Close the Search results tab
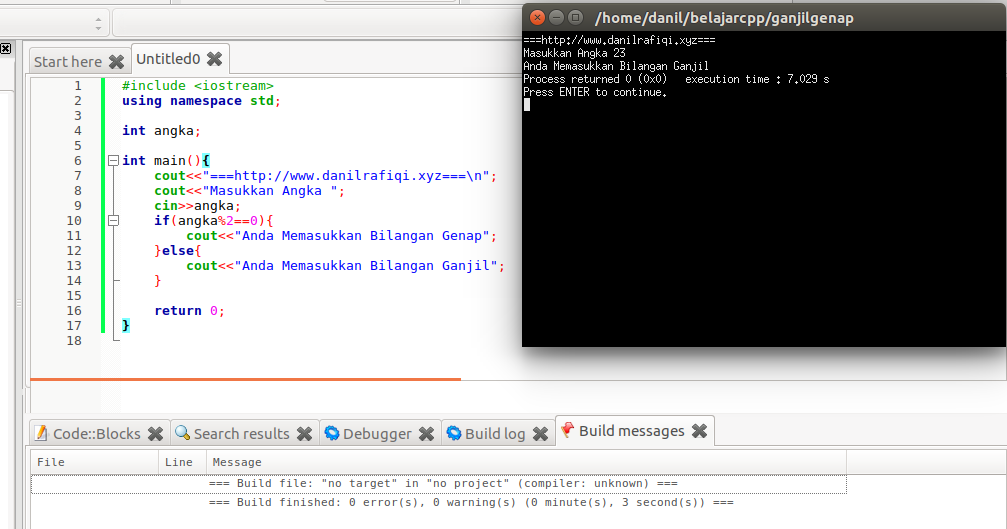 304,434
